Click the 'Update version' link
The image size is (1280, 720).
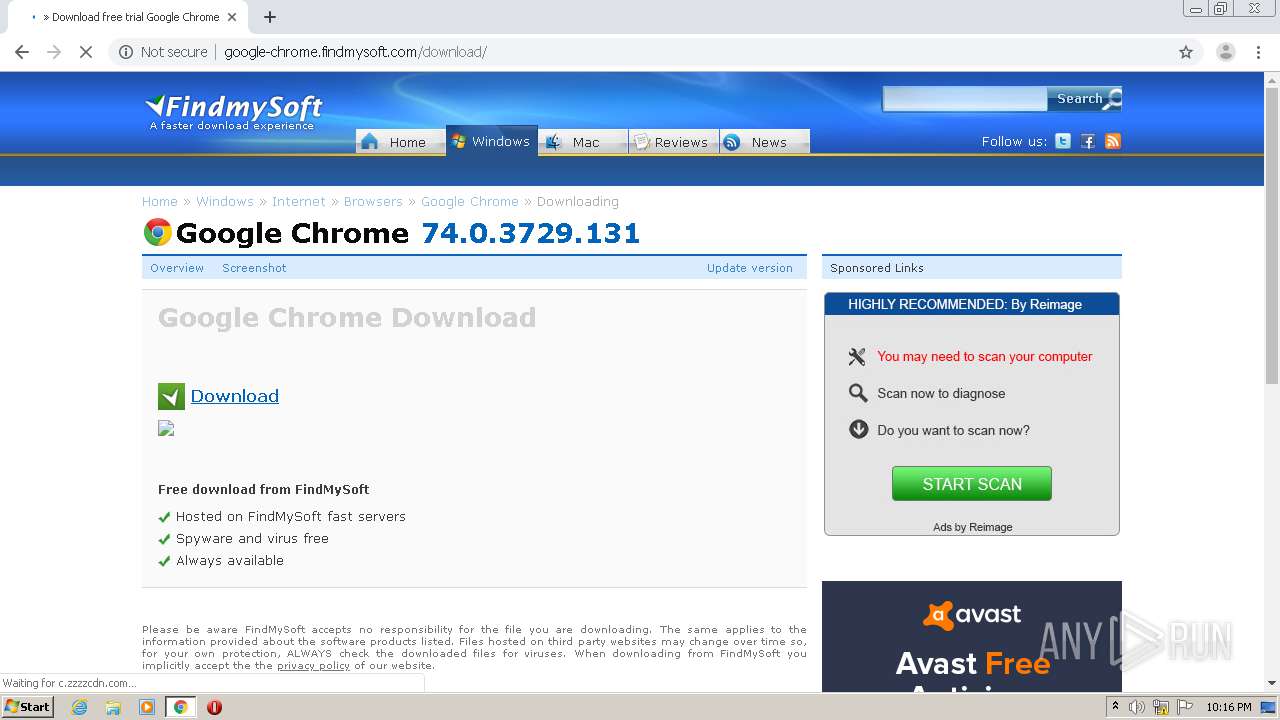click(x=749, y=268)
